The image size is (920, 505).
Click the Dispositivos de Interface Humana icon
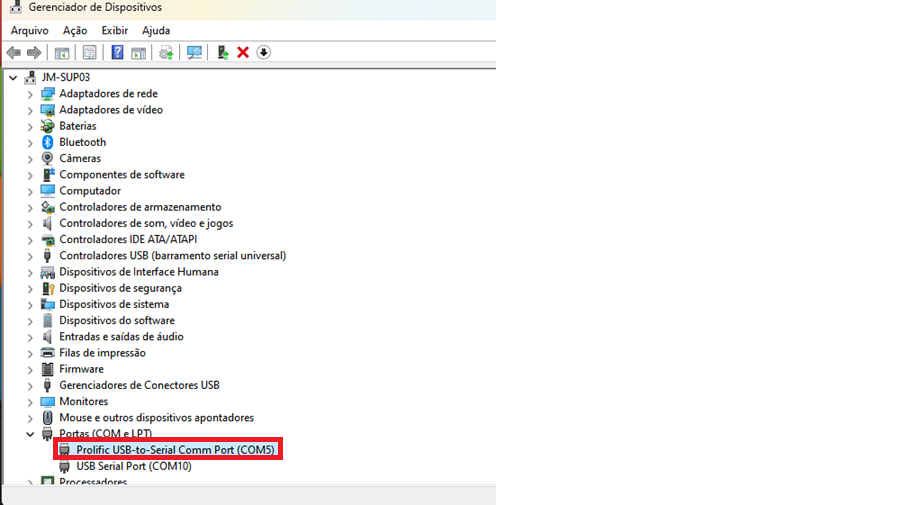click(x=48, y=272)
